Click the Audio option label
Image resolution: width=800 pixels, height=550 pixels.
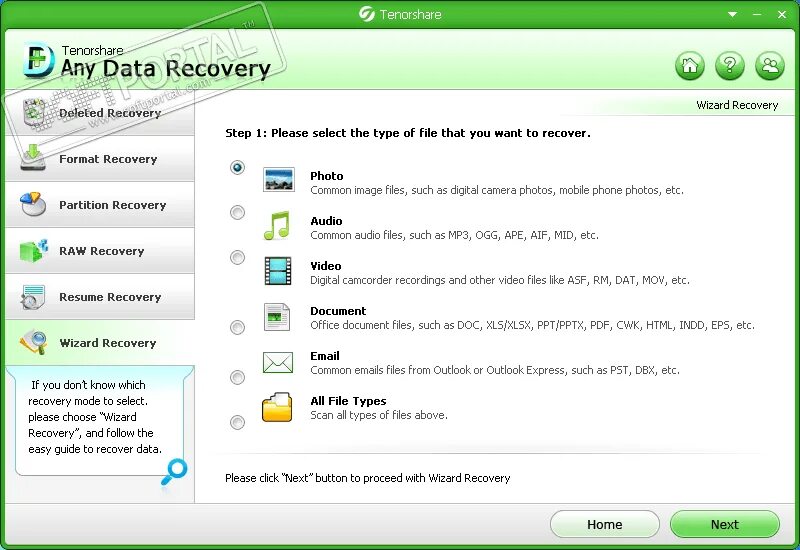click(x=326, y=221)
